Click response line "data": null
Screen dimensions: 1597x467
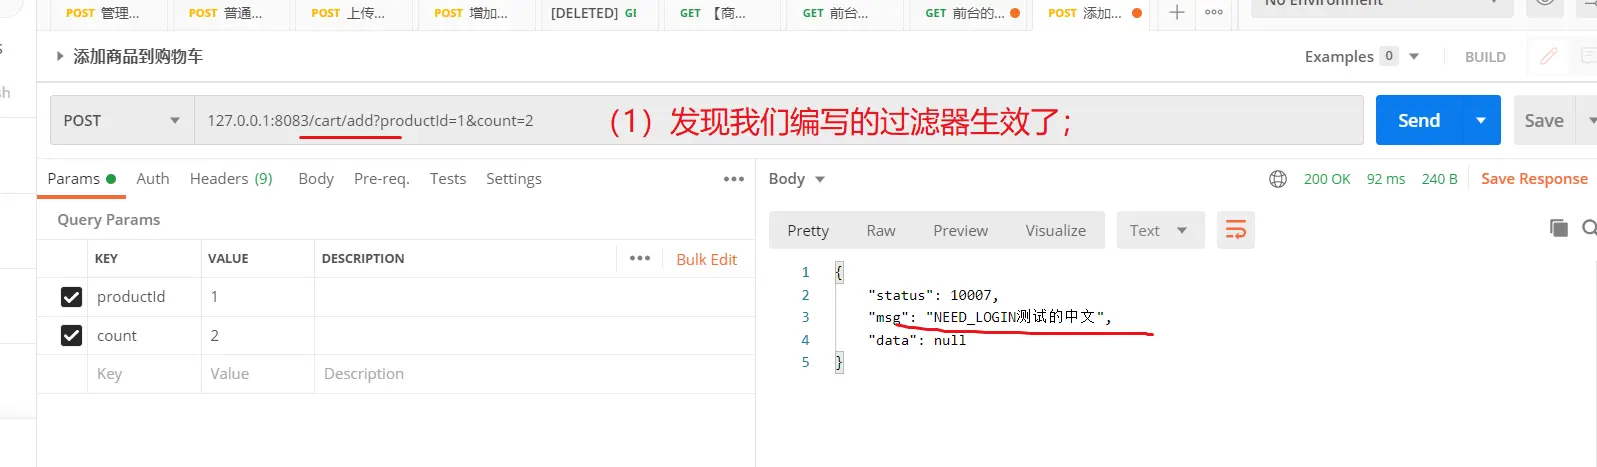(x=917, y=340)
